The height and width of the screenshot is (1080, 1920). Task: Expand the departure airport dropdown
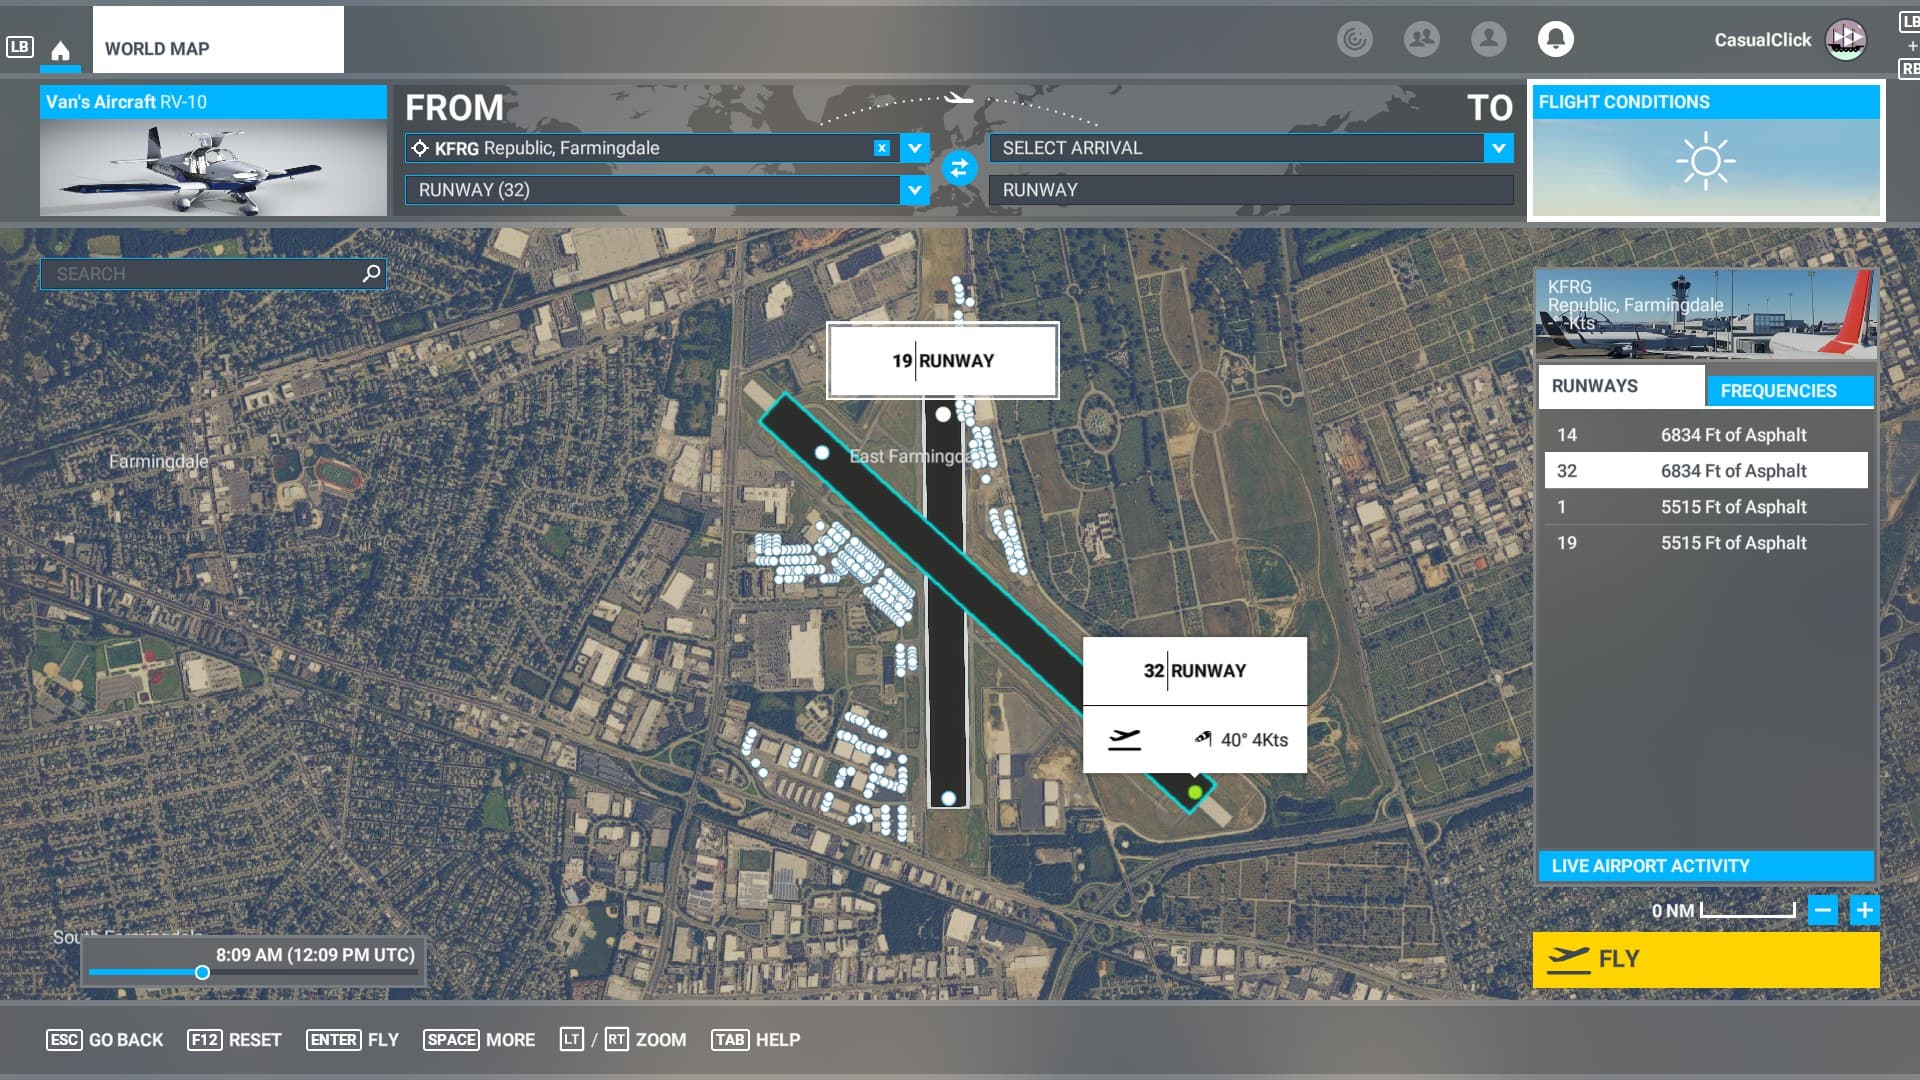click(914, 148)
